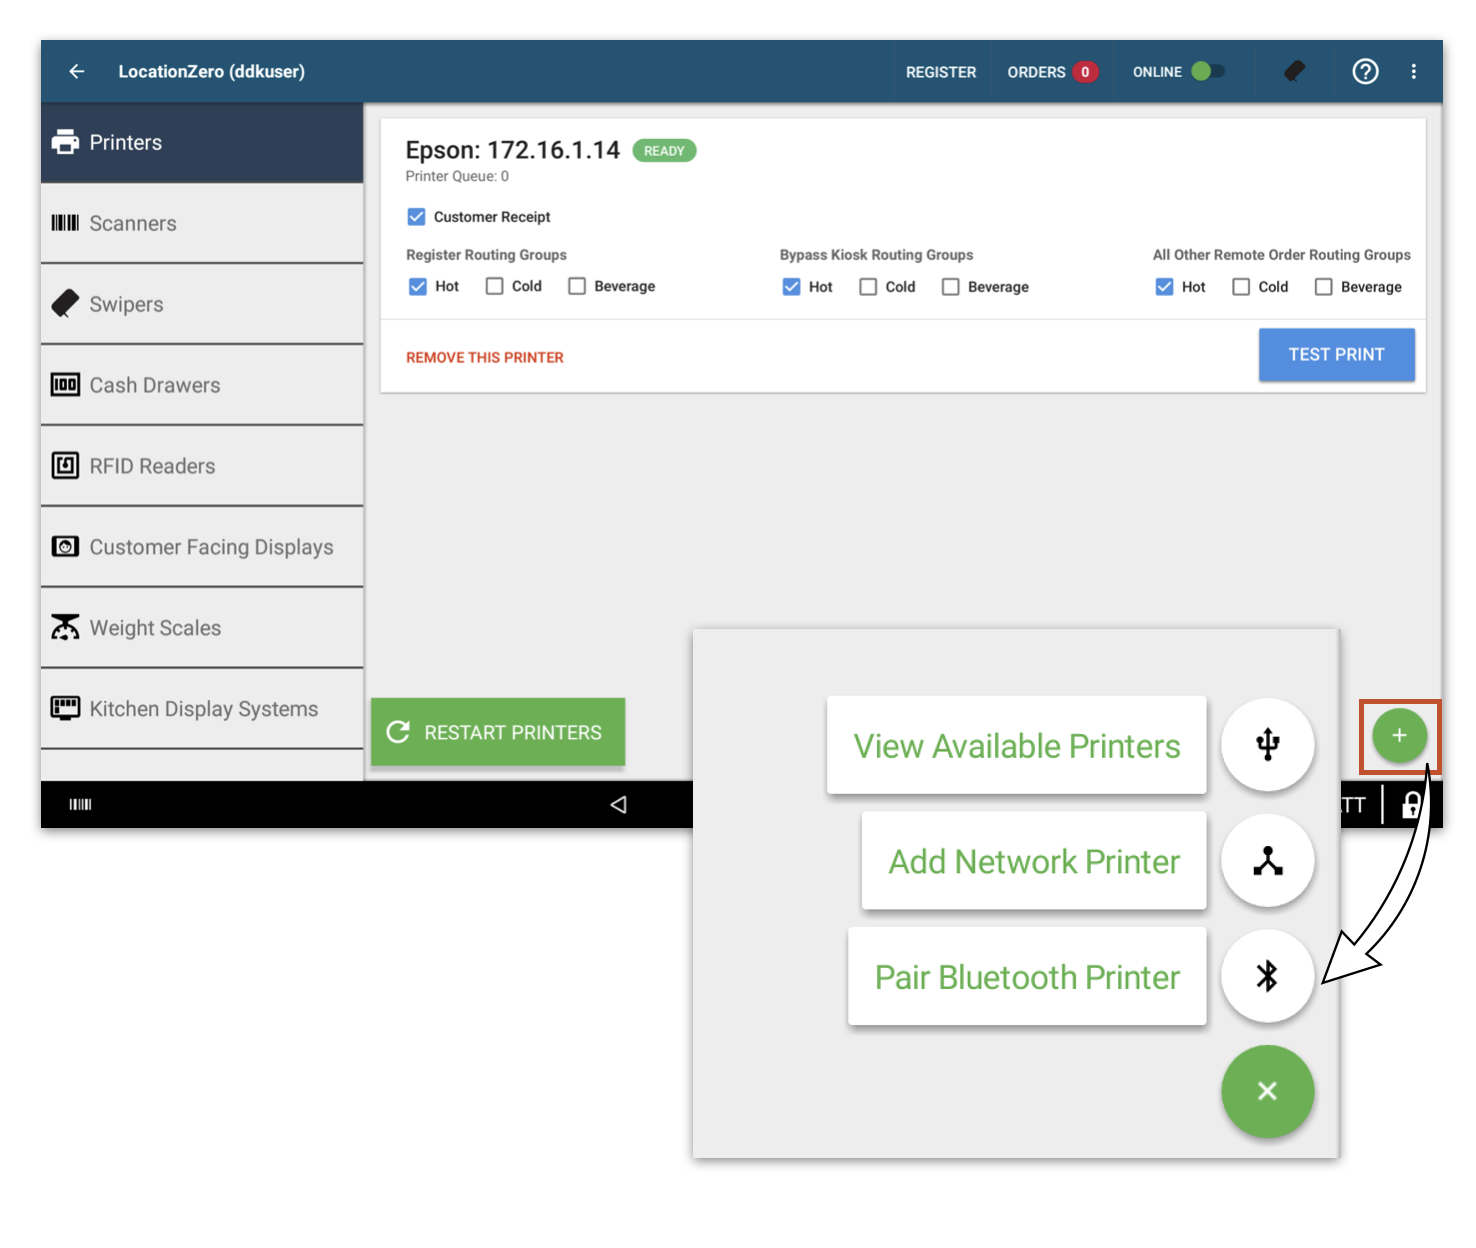Open the Cash Drawers section
Image resolution: width=1476 pixels, height=1248 pixels.
tap(65, 385)
